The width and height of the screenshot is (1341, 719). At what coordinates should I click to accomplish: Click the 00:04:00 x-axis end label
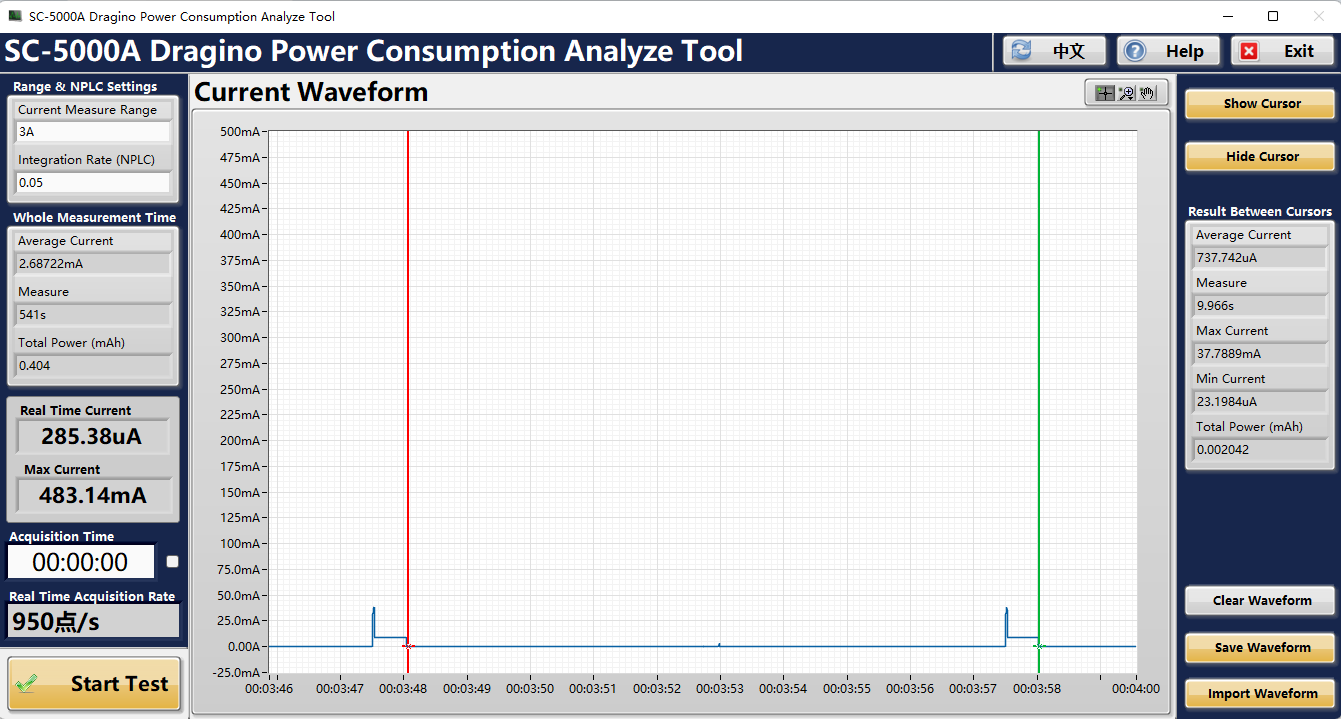coord(1136,689)
